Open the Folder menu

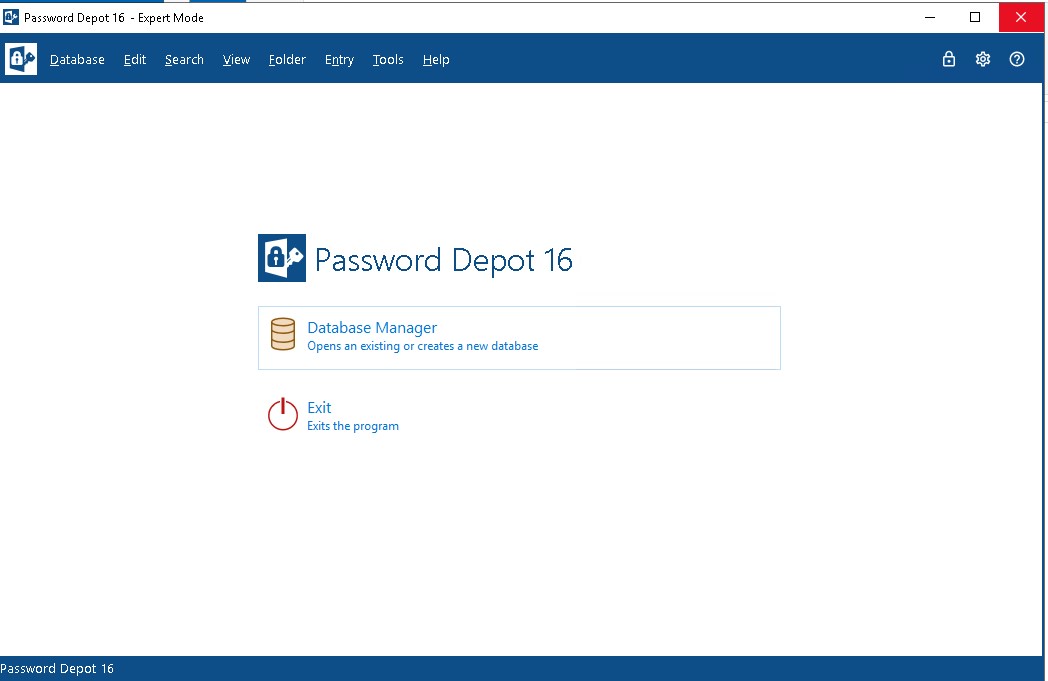287,59
